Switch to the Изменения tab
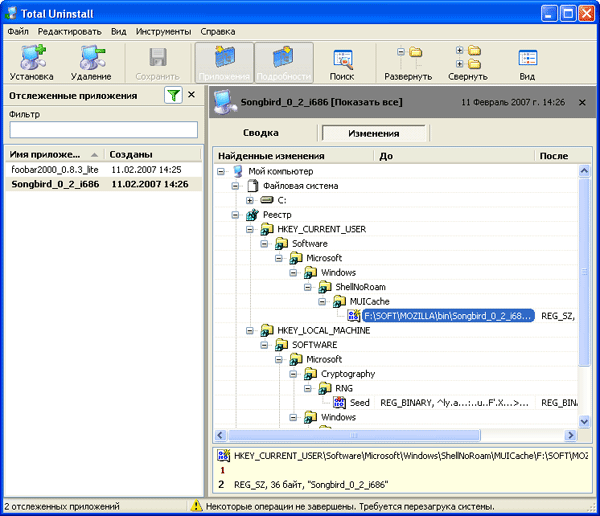 click(373, 133)
